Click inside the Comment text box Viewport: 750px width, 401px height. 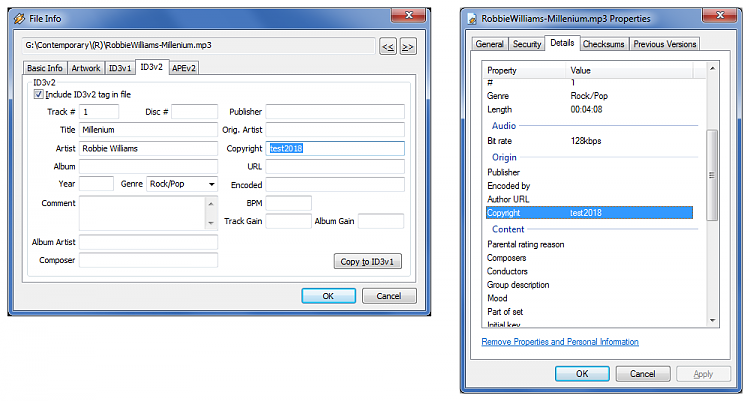pos(143,213)
